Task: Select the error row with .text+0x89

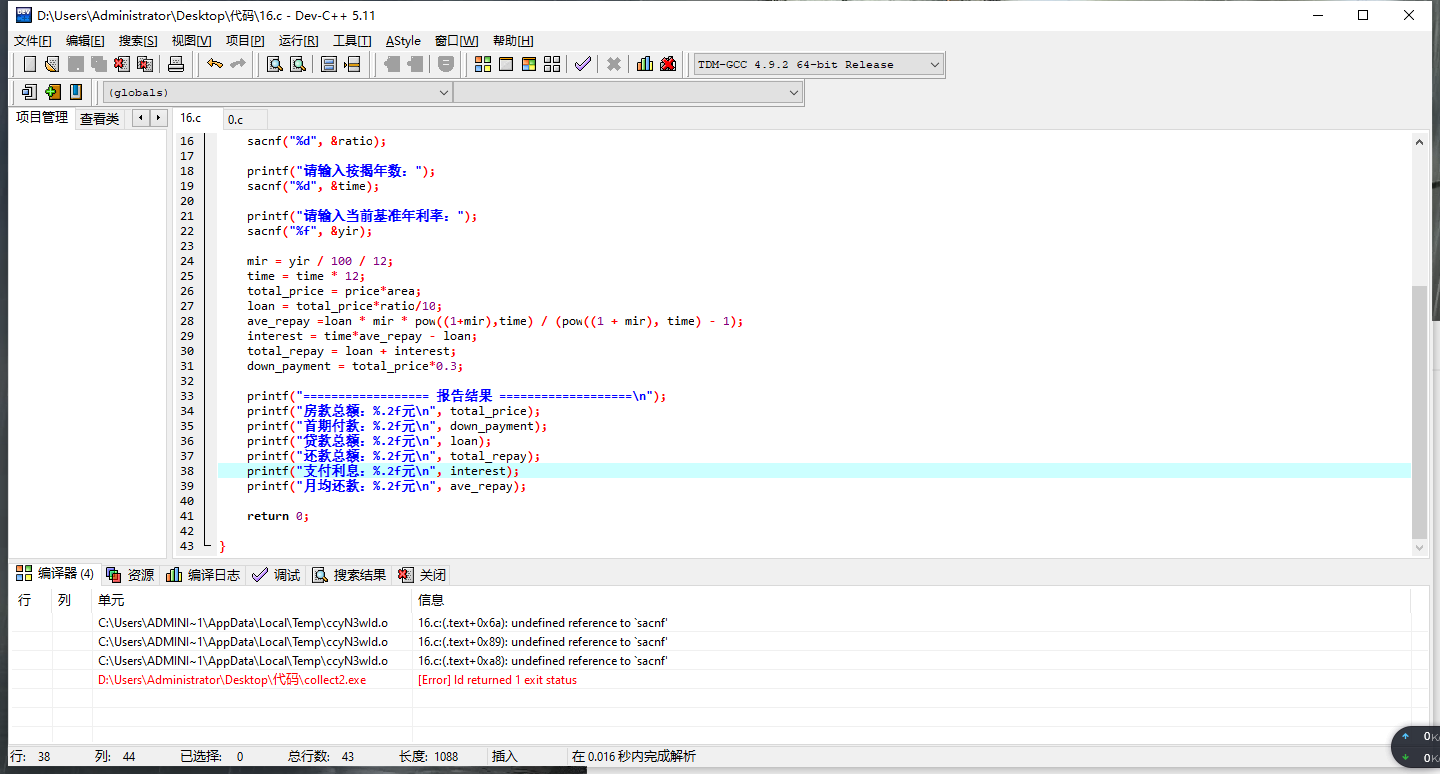Action: click(x=710, y=642)
